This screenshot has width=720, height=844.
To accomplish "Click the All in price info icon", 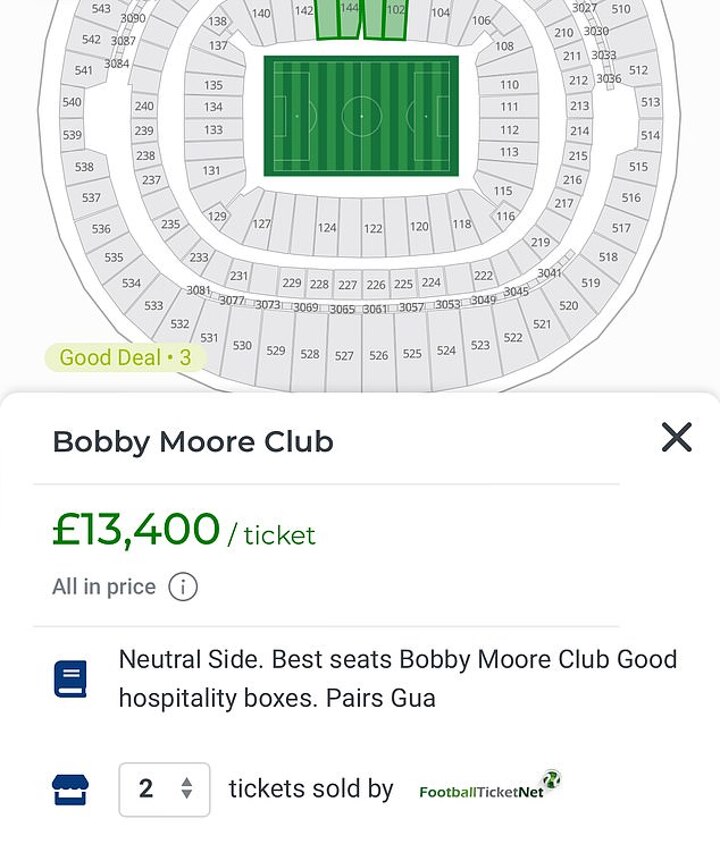I will pos(183,587).
